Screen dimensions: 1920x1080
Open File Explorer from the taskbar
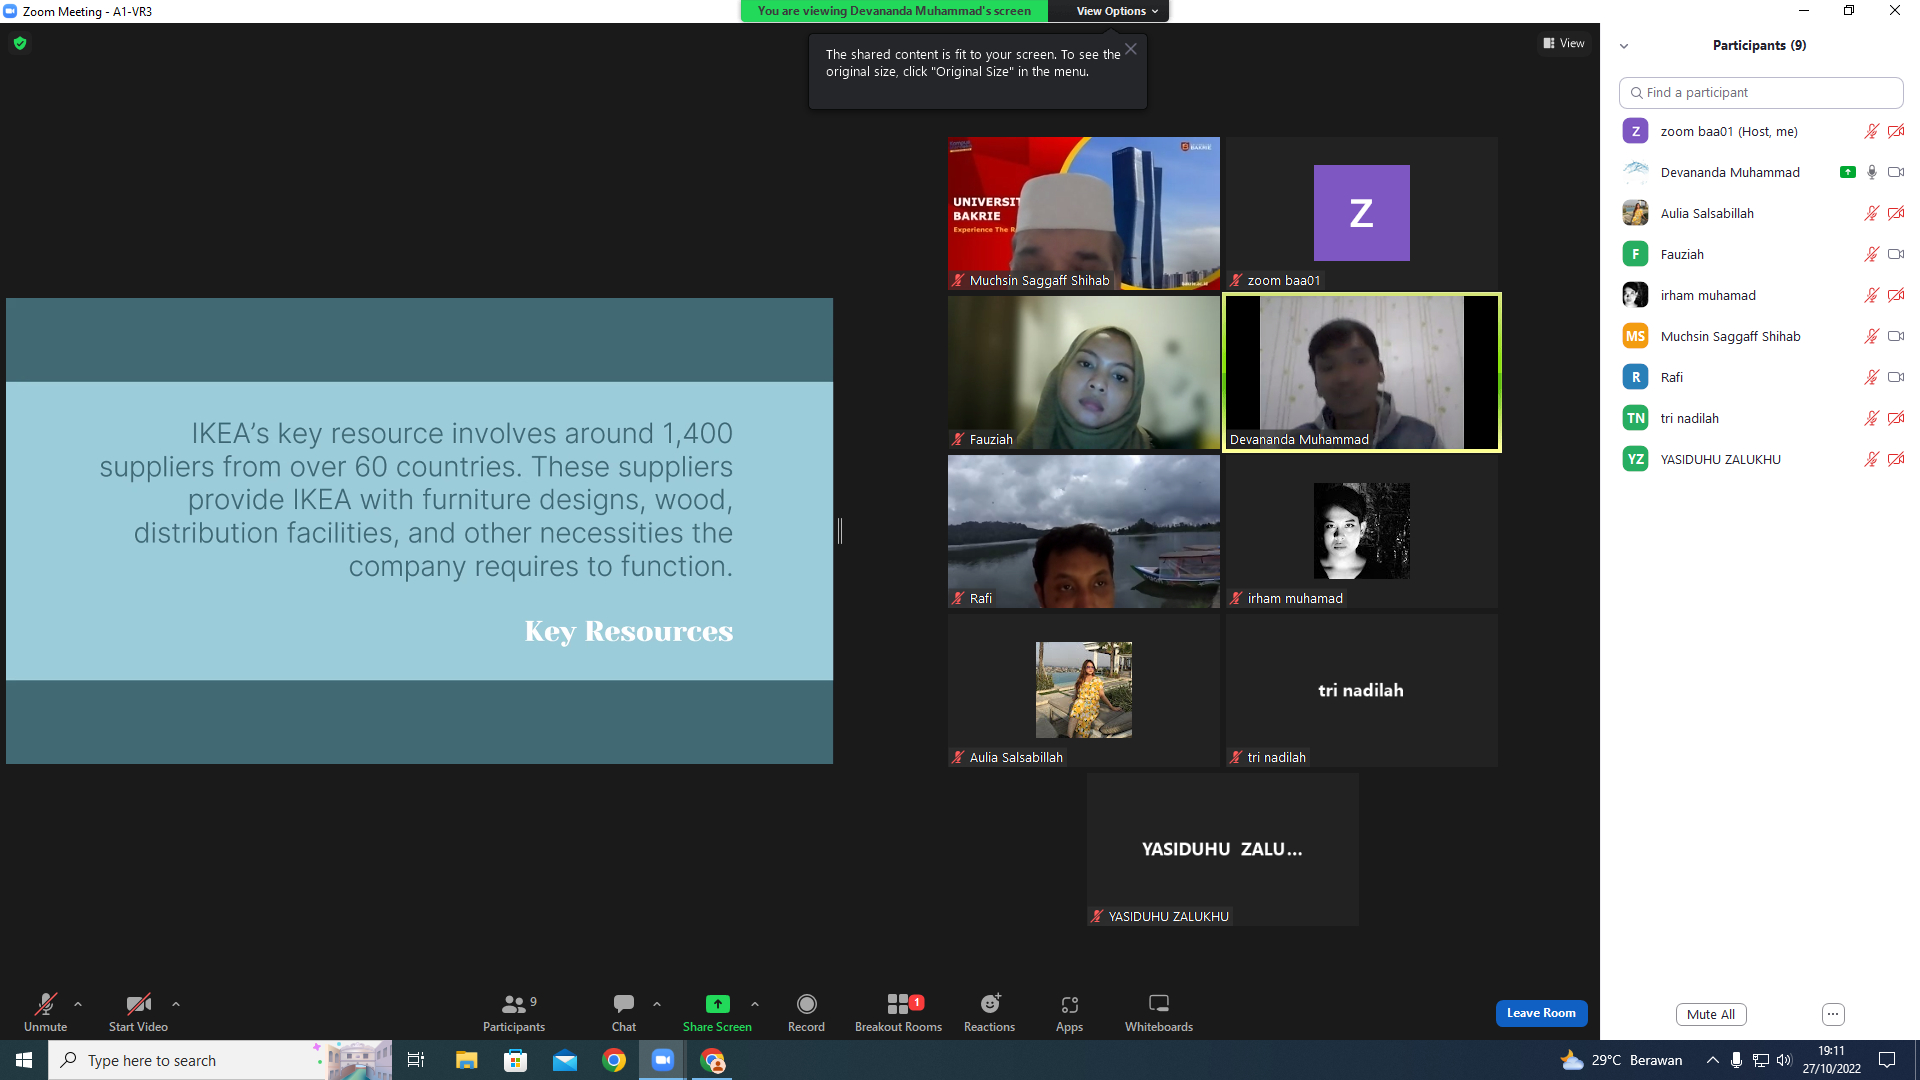[466, 1060]
